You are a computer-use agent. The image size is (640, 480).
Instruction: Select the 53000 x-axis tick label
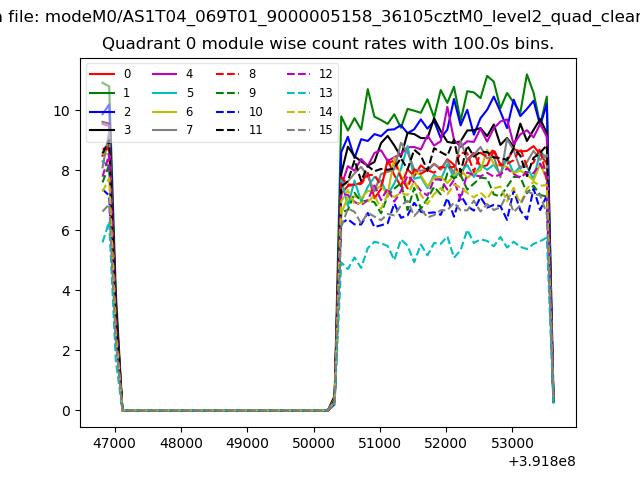pyautogui.click(x=512, y=441)
